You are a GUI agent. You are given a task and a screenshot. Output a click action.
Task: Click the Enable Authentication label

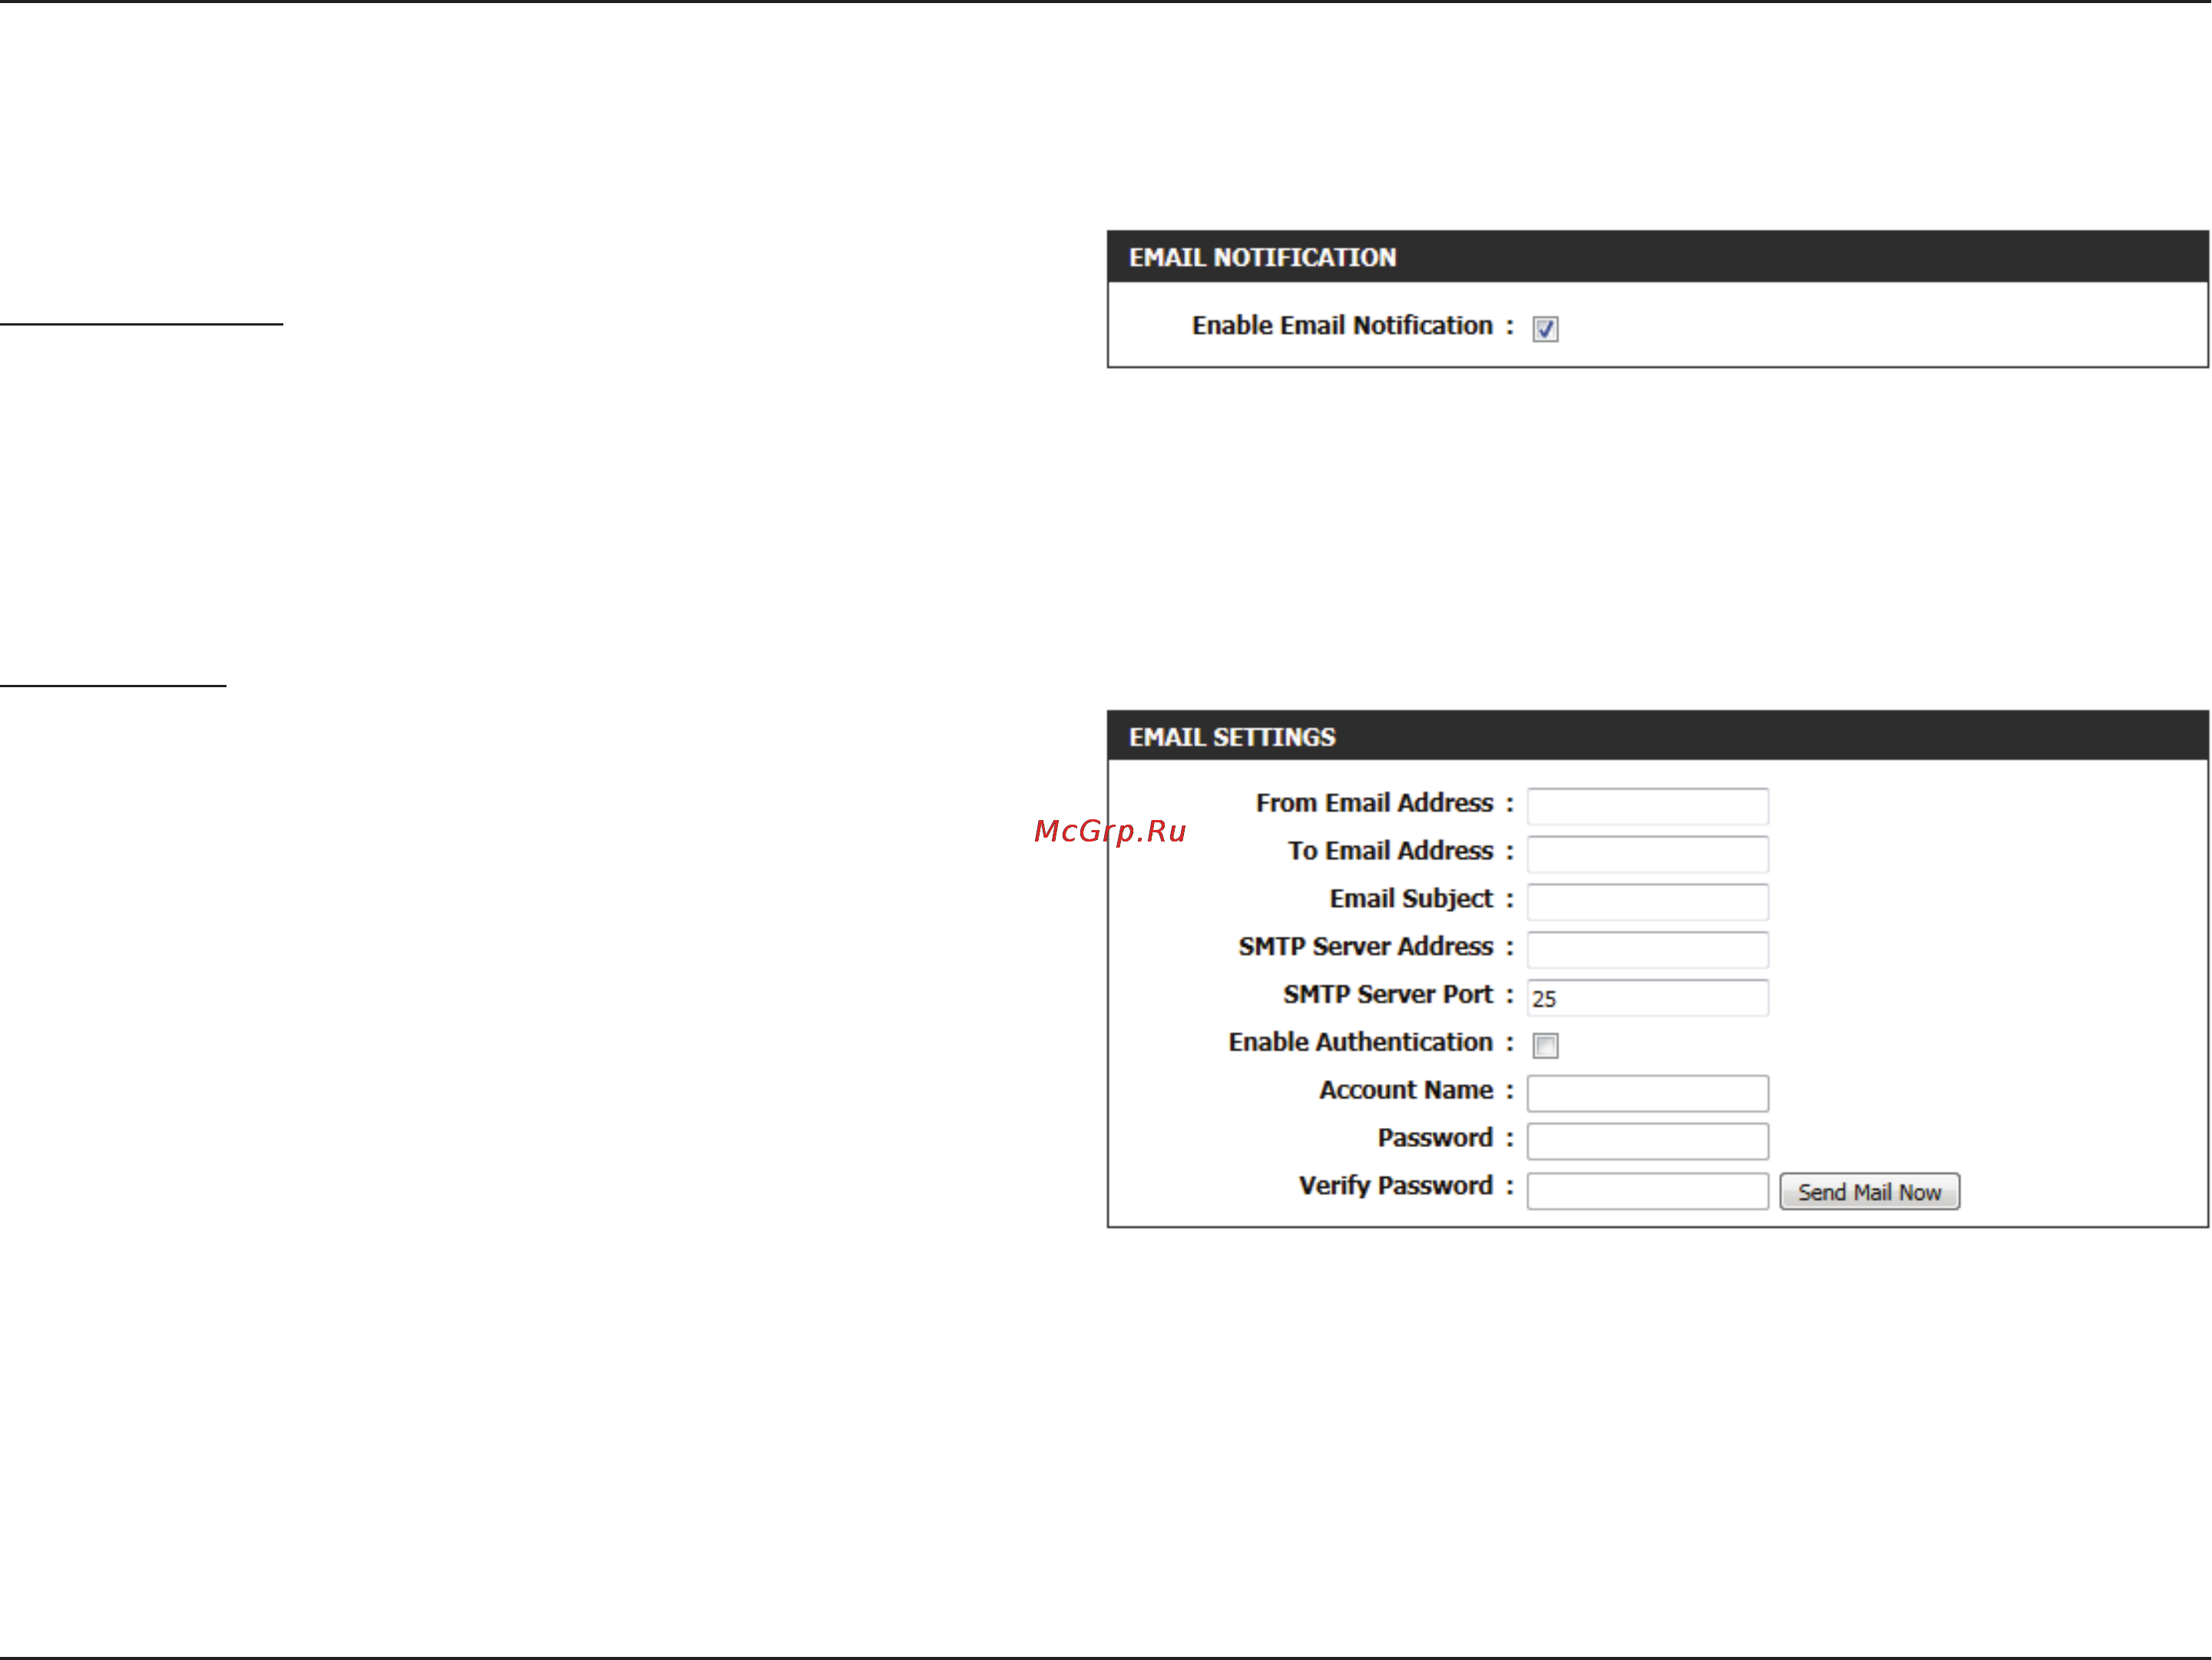pyautogui.click(x=1360, y=1042)
